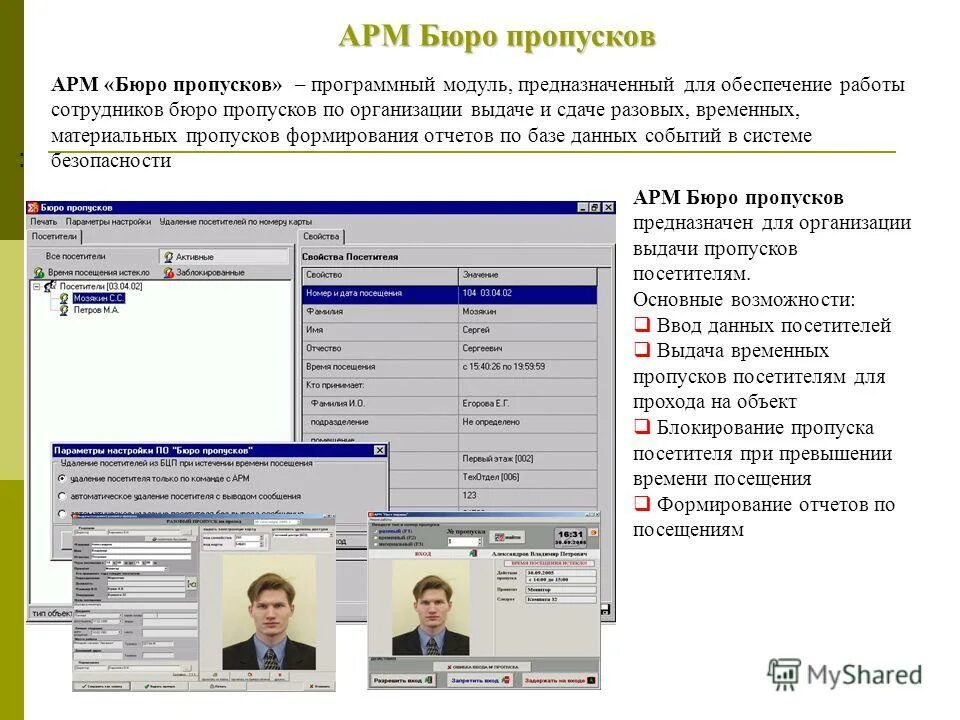Click the Отчество property label
The width and height of the screenshot is (960, 720).
[323, 348]
